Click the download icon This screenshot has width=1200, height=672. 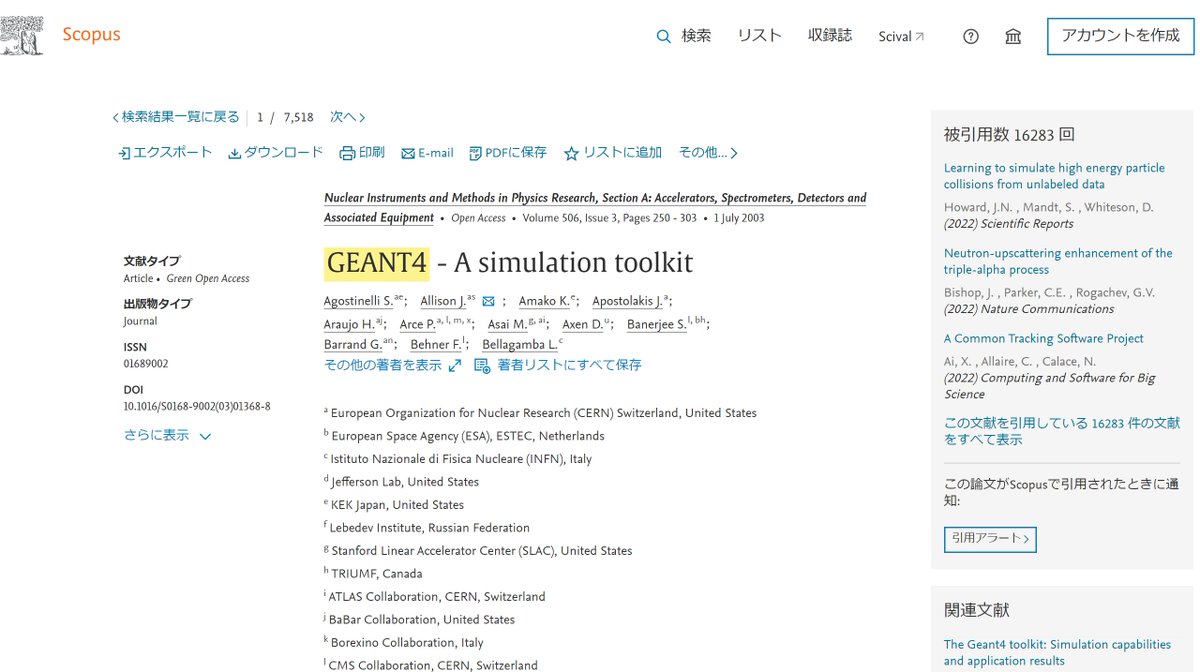click(235, 153)
